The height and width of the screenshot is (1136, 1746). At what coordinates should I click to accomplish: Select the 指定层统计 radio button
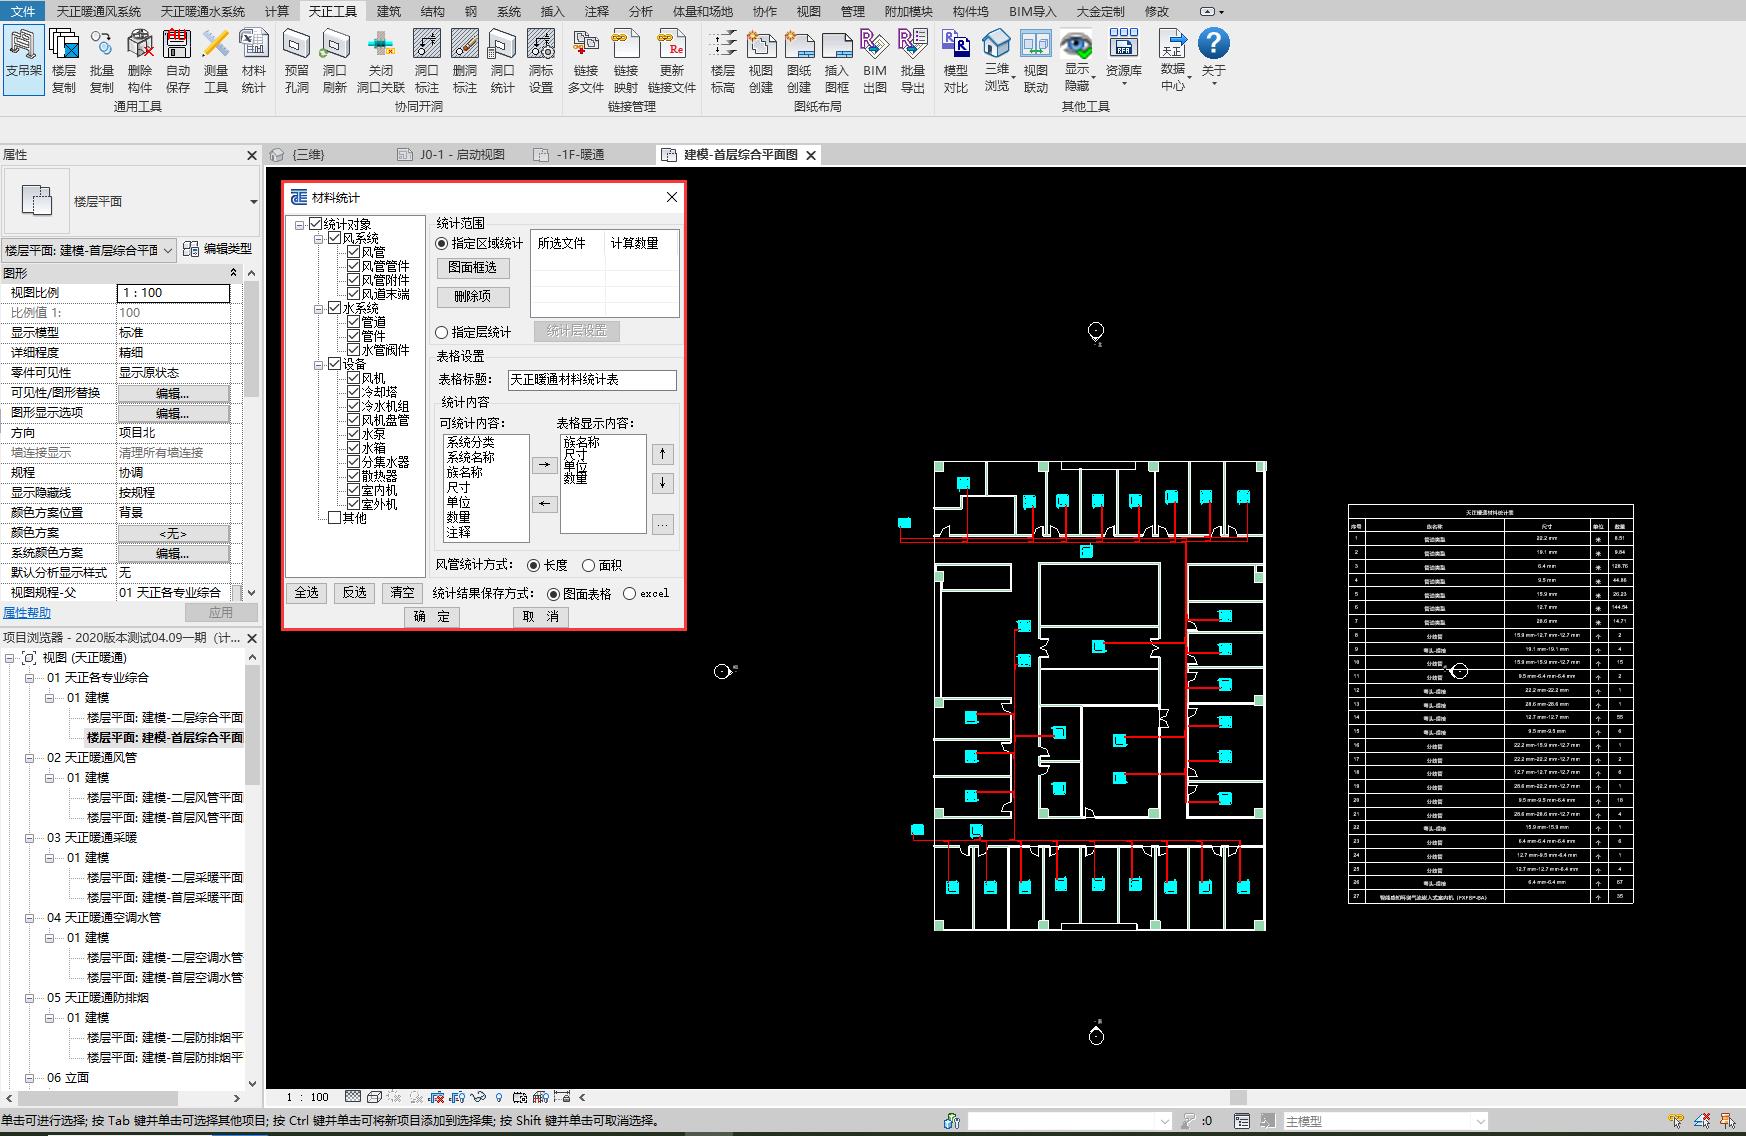point(442,332)
